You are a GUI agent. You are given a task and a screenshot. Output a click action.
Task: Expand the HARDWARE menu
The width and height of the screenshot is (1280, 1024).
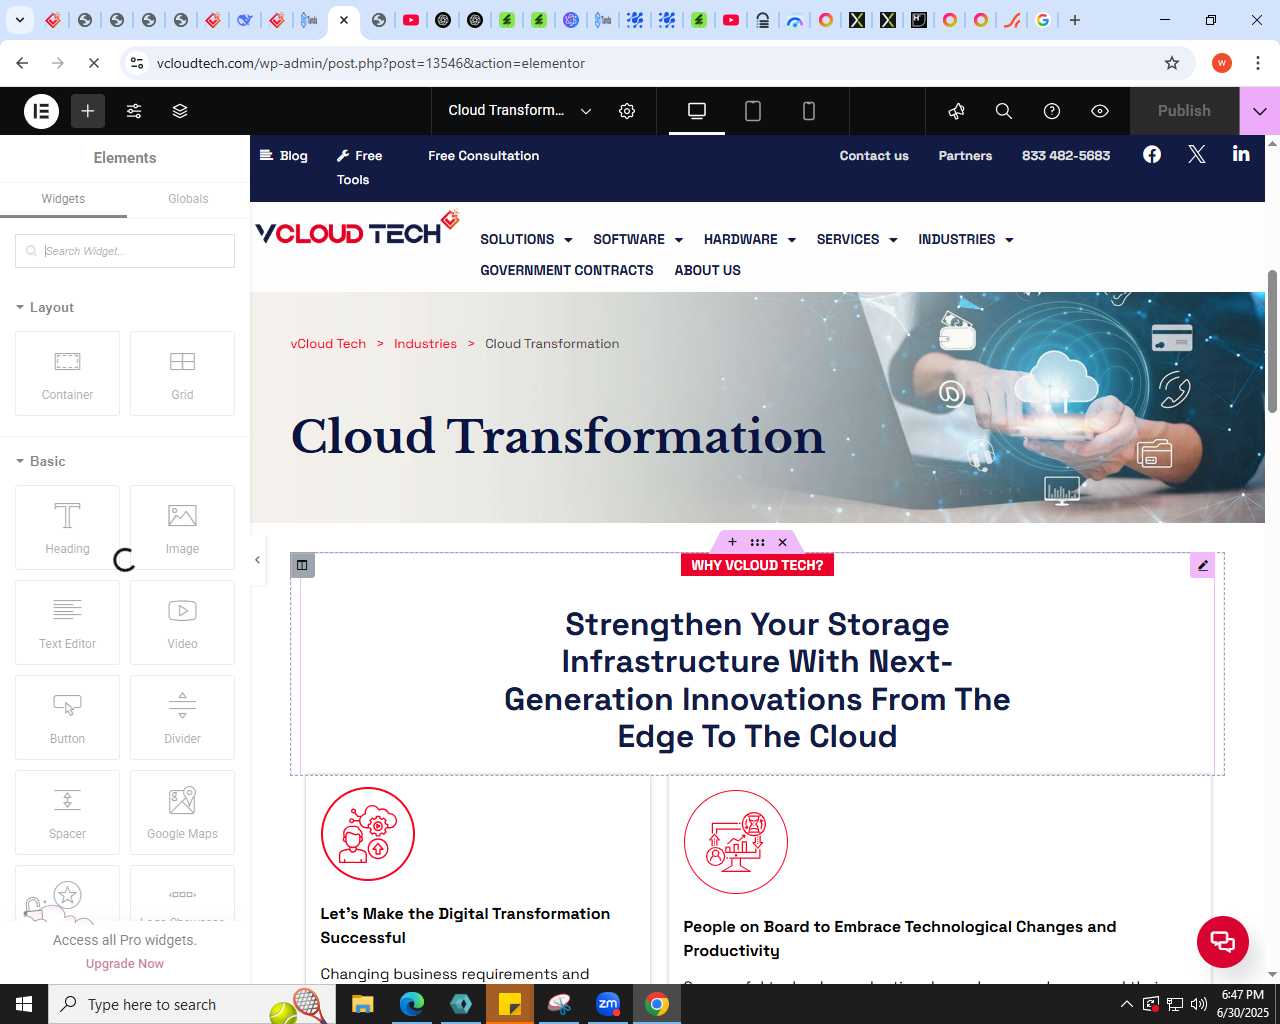750,239
